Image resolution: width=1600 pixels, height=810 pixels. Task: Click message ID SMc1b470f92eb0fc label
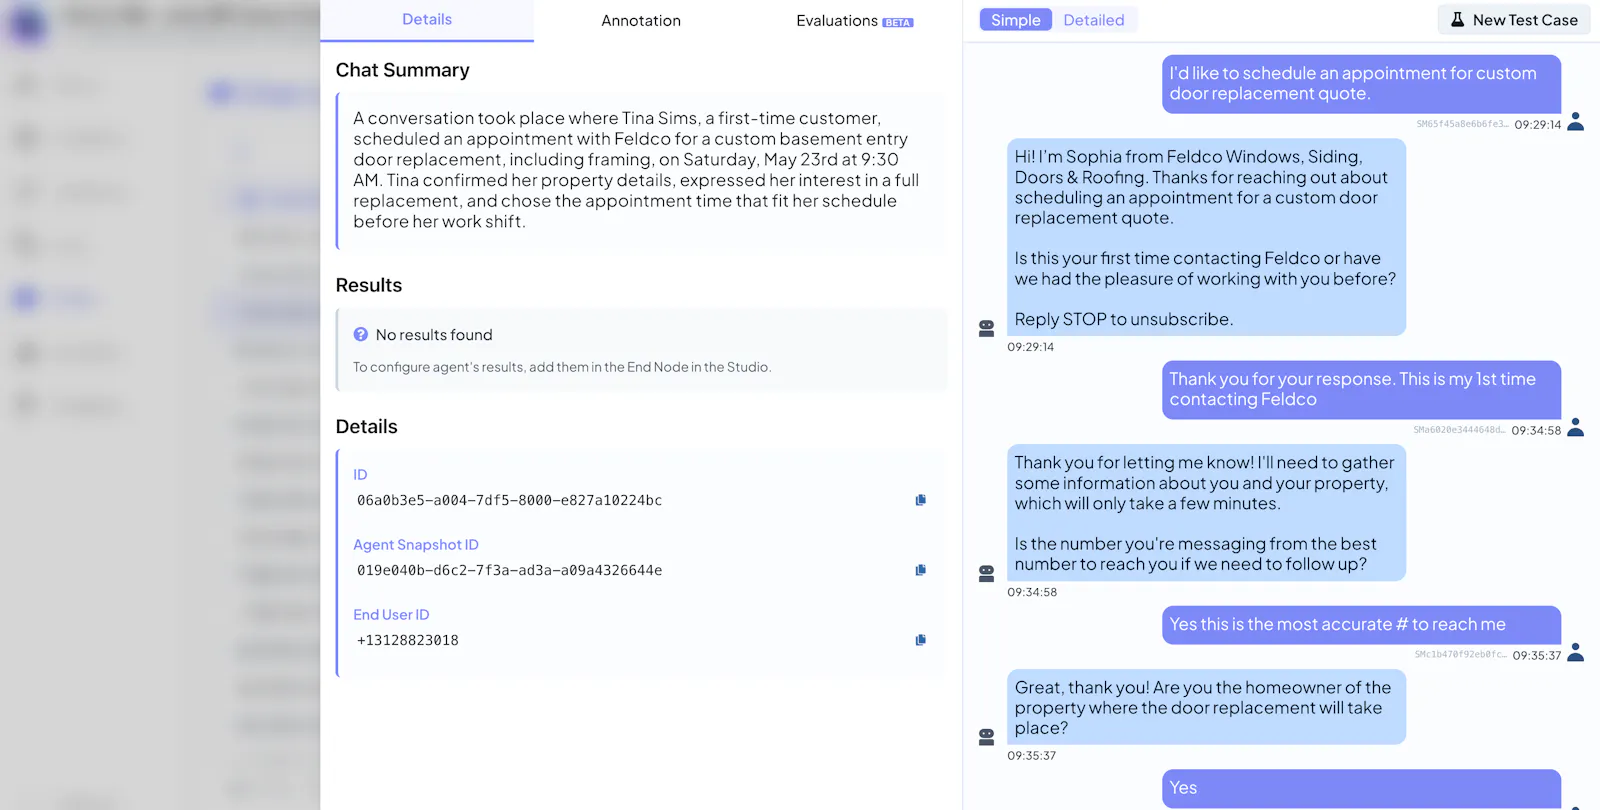point(1461,656)
